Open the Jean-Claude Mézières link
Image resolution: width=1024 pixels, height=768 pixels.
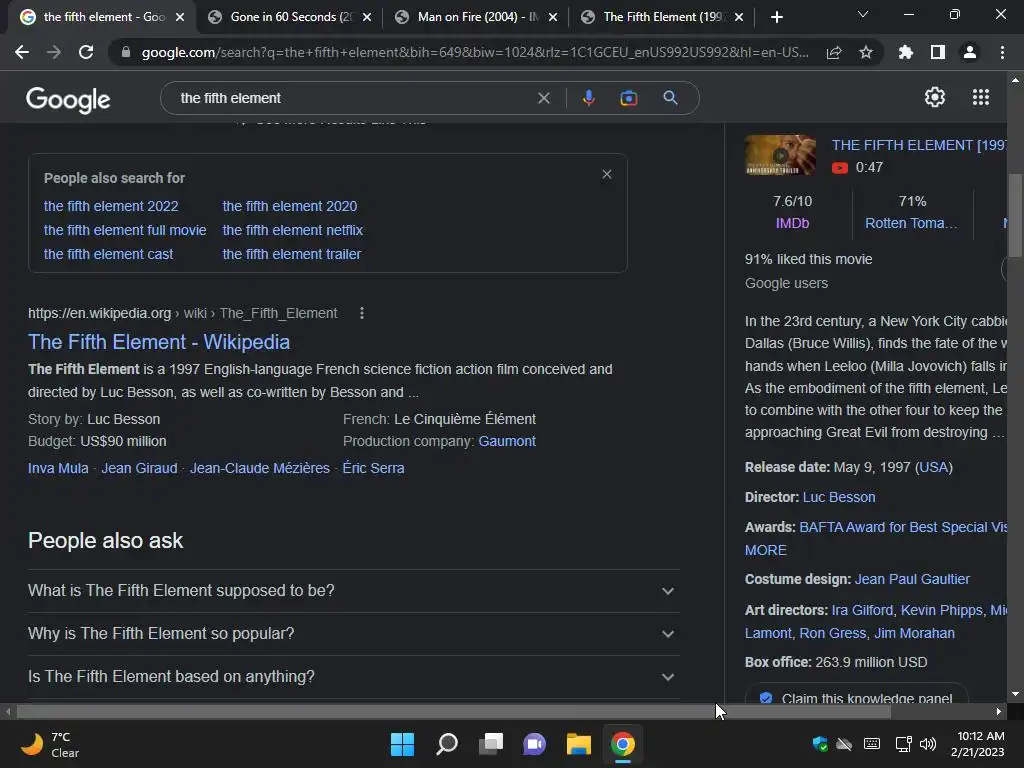260,468
